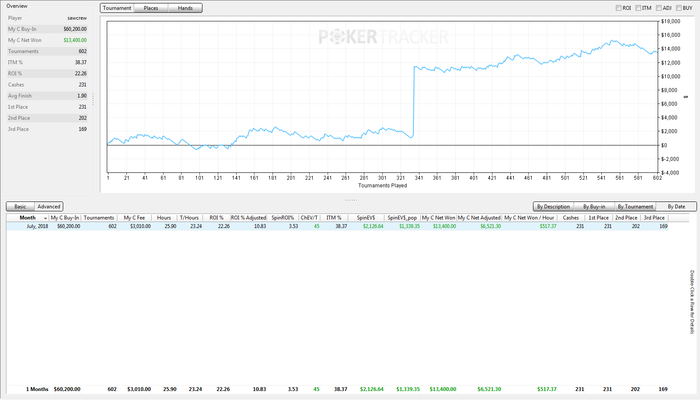Toggle the ADJ graph checkbox
The width and height of the screenshot is (700, 400).
click(x=659, y=8)
